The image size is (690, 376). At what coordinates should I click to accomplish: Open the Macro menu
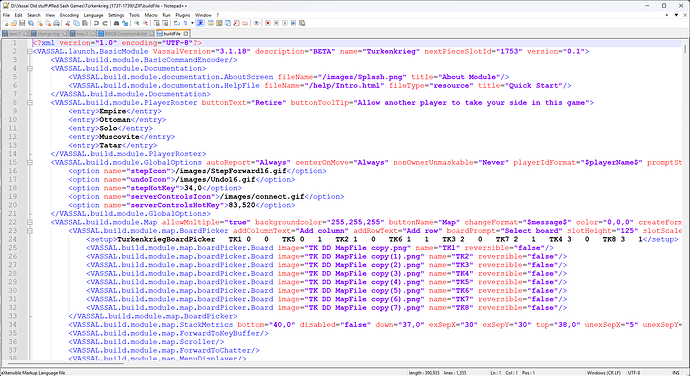(150, 15)
